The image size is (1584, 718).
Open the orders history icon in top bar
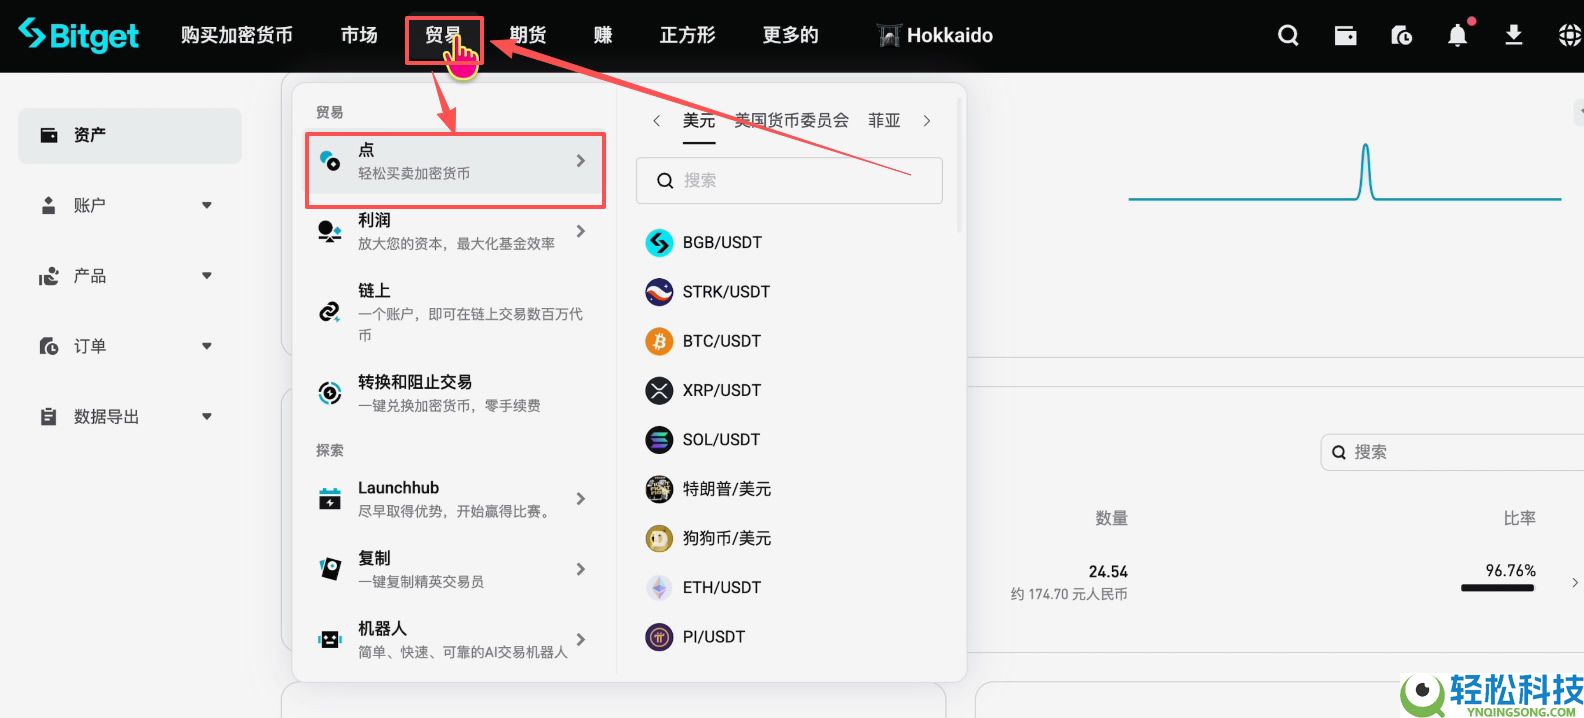[1401, 36]
